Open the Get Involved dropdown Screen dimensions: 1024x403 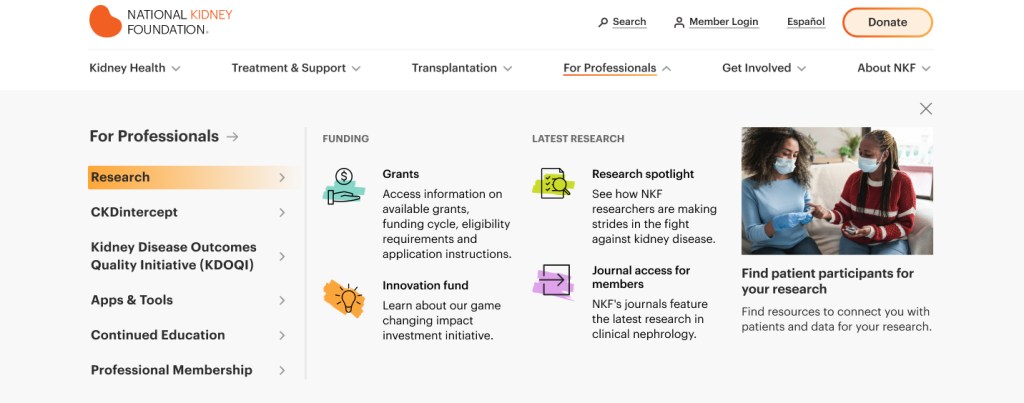764,68
